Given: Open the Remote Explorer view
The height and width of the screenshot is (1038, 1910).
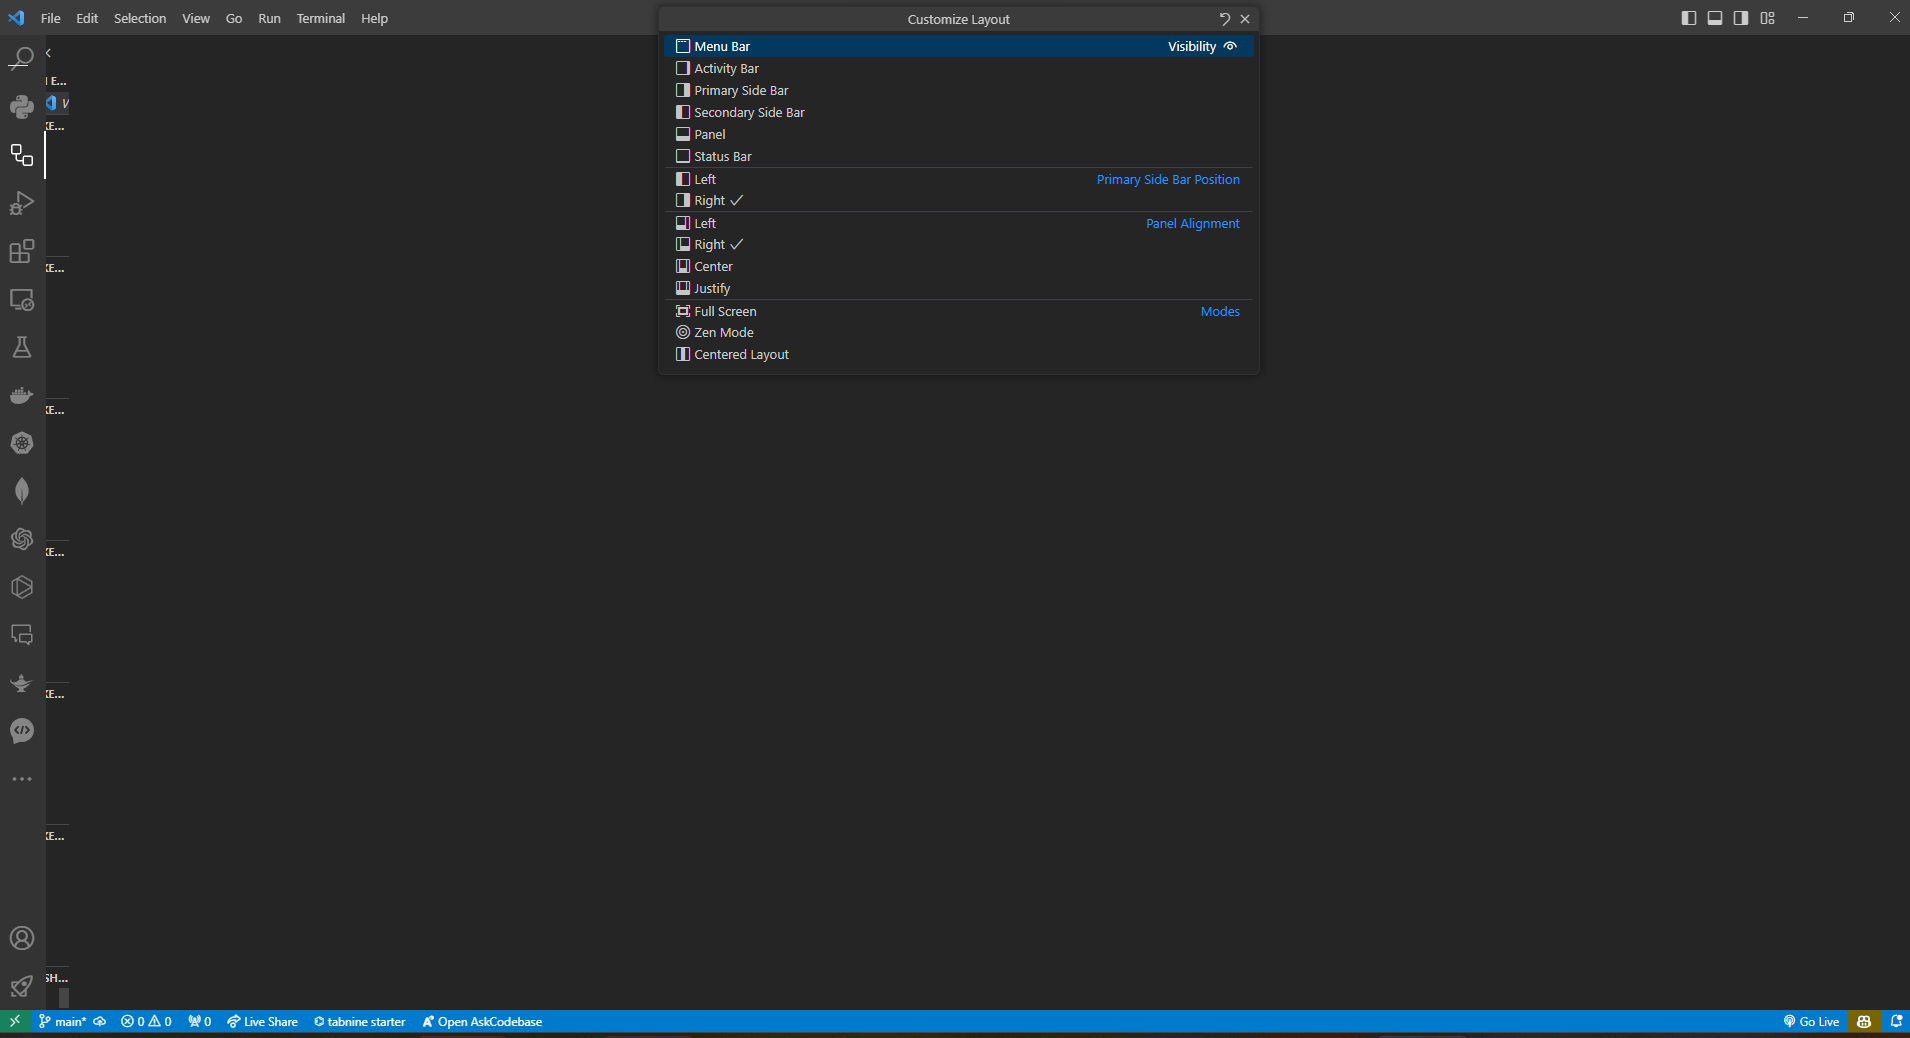Looking at the screenshot, I should [x=22, y=299].
